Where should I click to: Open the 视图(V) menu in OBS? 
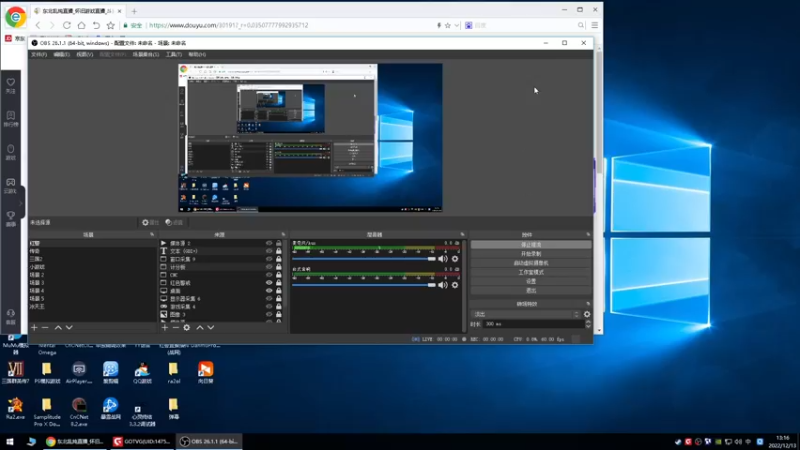[85, 55]
